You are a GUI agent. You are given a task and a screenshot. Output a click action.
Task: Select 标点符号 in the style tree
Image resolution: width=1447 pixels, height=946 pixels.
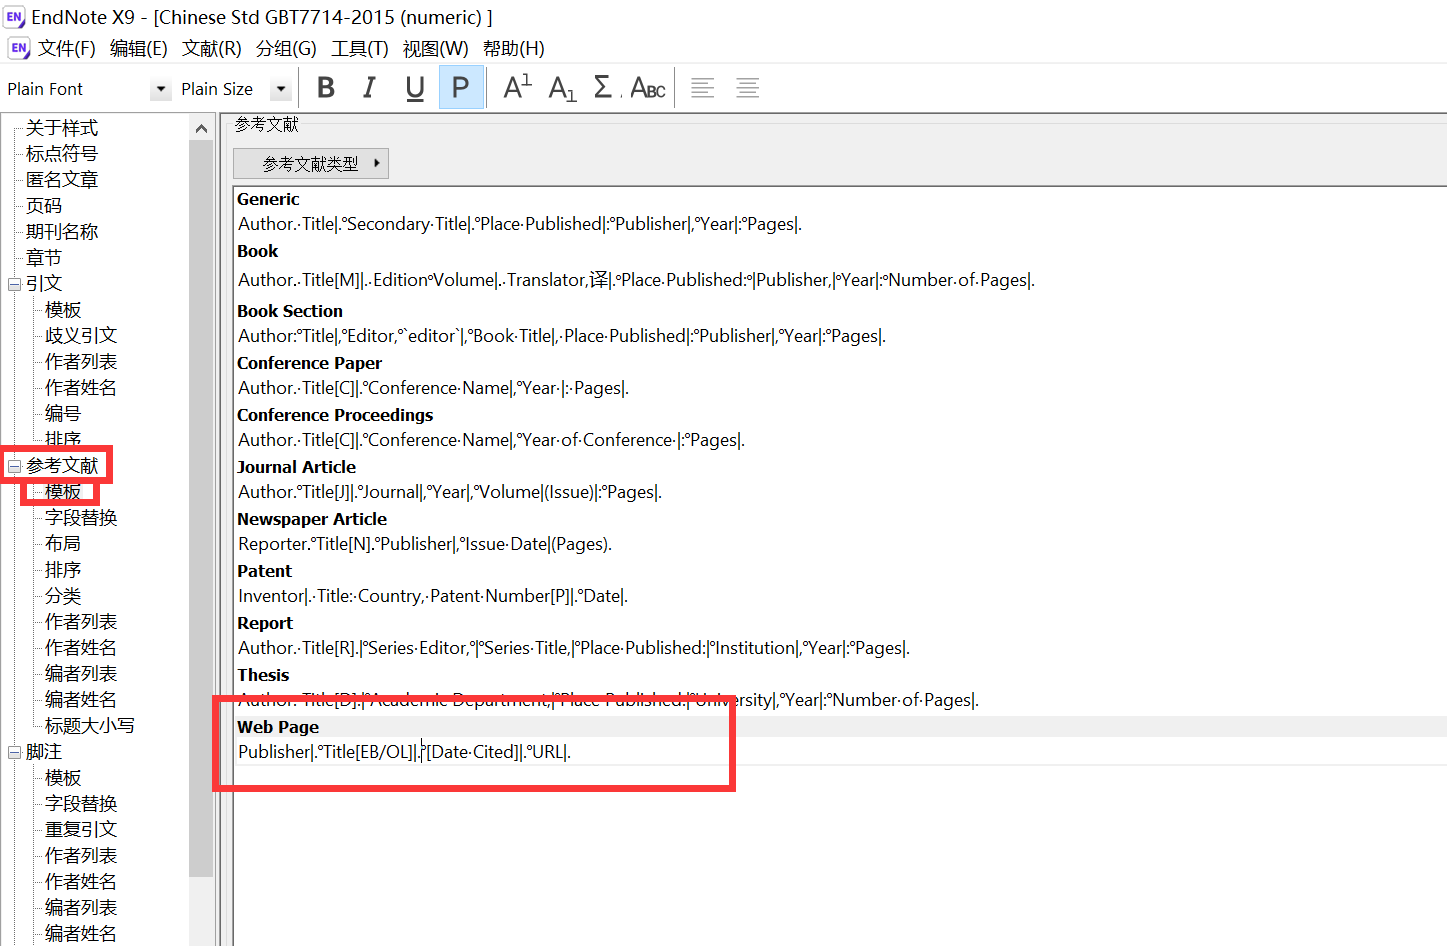pyautogui.click(x=62, y=154)
